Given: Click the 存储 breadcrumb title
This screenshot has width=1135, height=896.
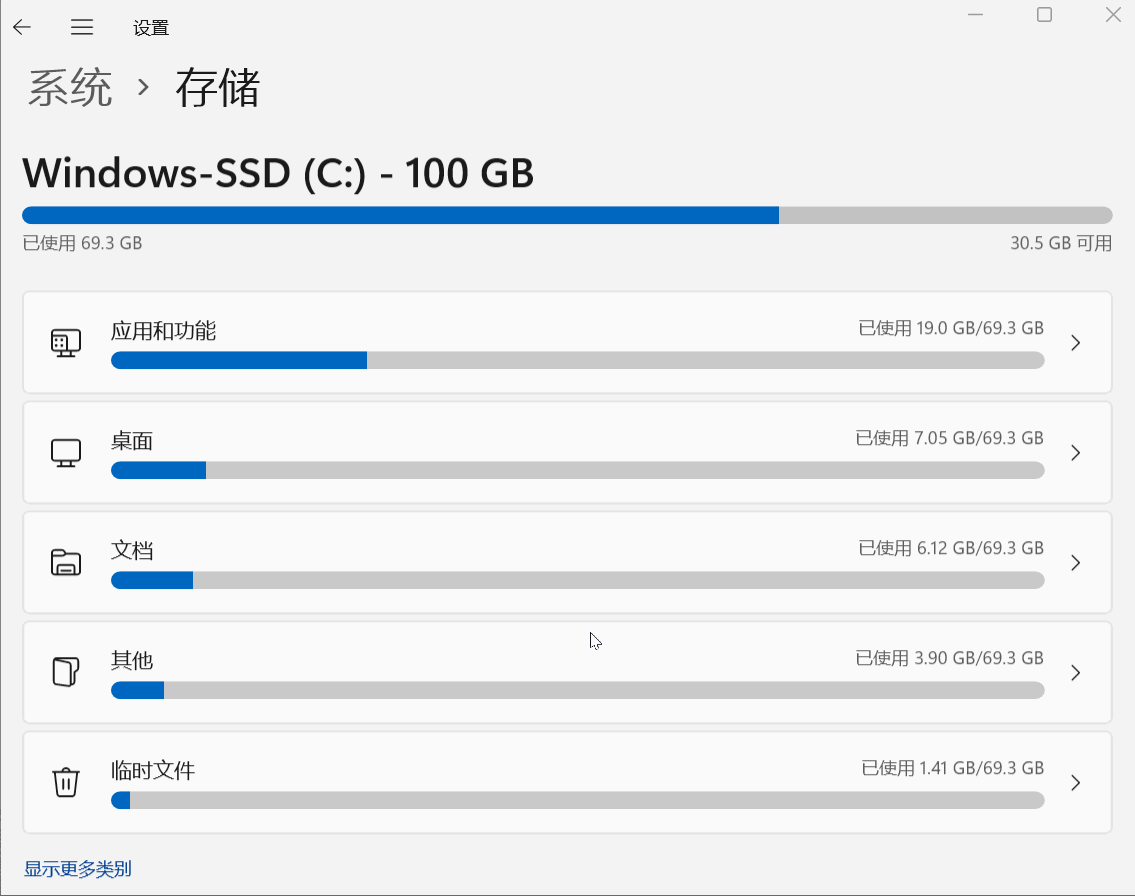Looking at the screenshot, I should point(218,88).
